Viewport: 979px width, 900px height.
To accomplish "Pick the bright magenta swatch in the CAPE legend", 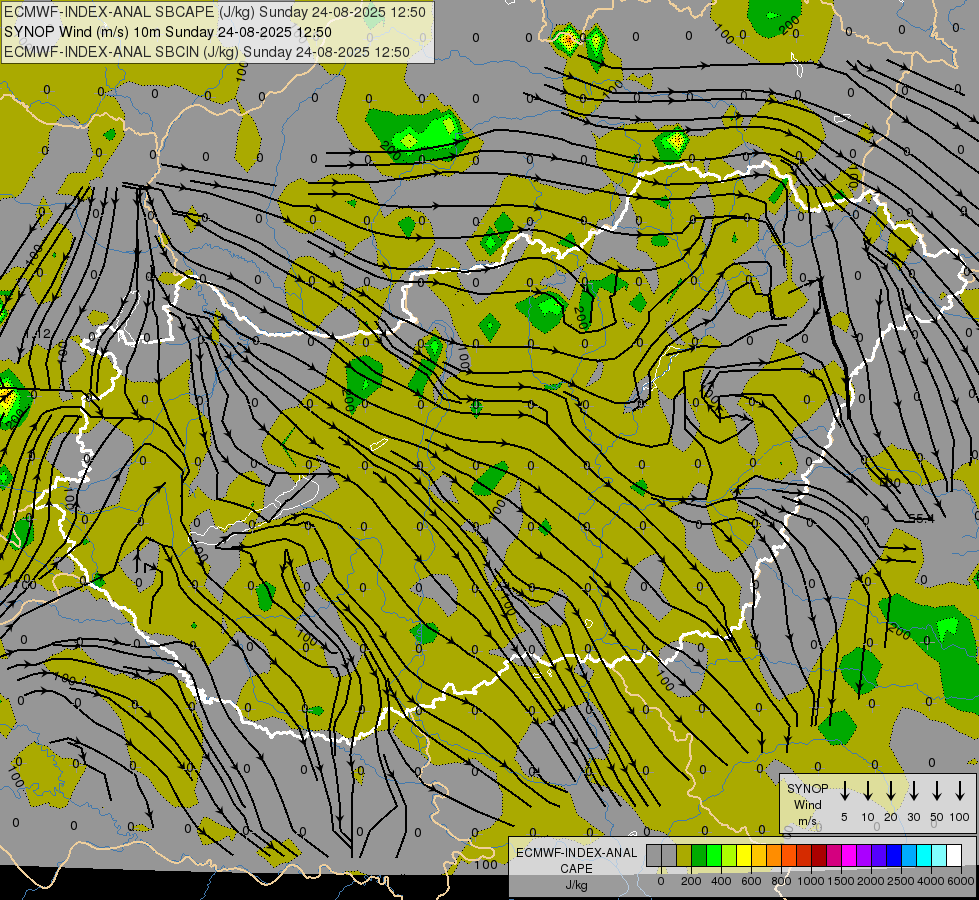I will [849, 855].
